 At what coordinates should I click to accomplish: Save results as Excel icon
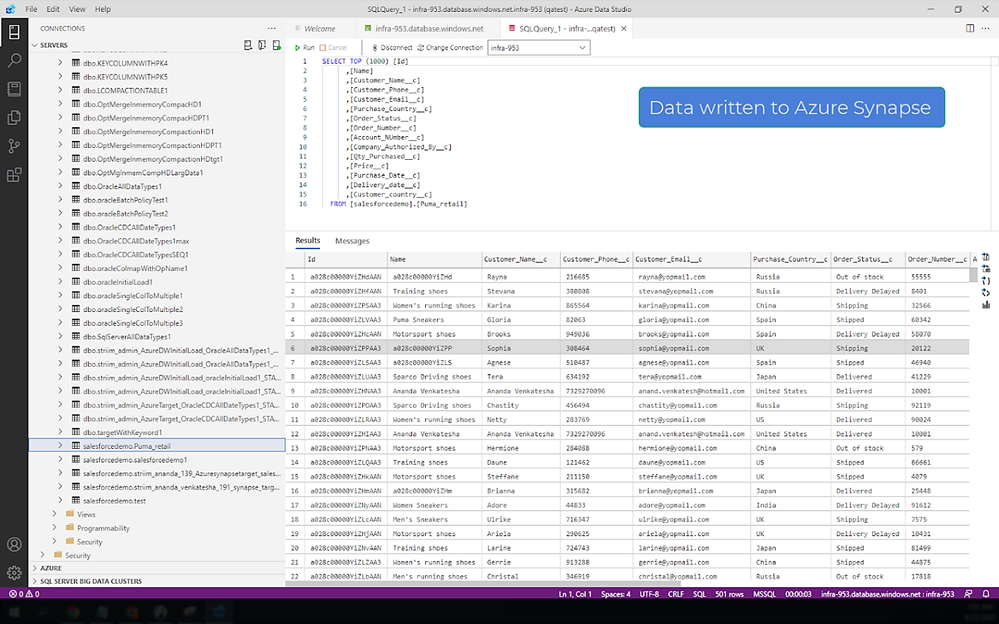tap(986, 269)
